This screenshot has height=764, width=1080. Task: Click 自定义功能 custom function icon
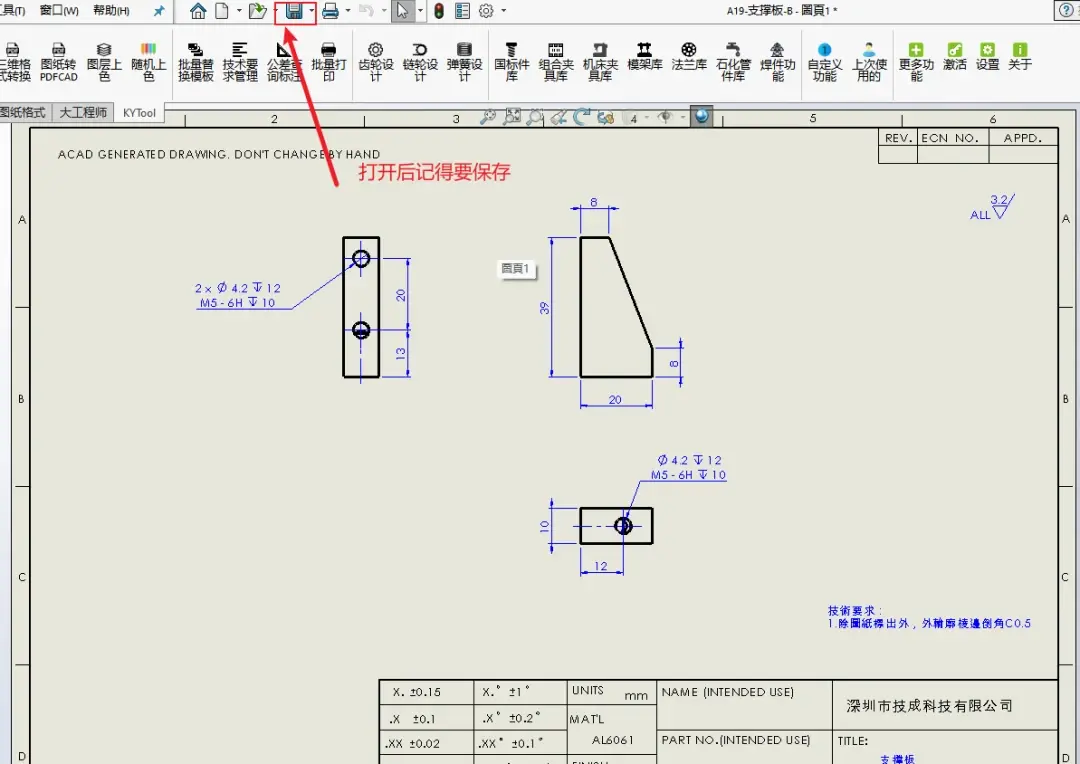tap(824, 62)
